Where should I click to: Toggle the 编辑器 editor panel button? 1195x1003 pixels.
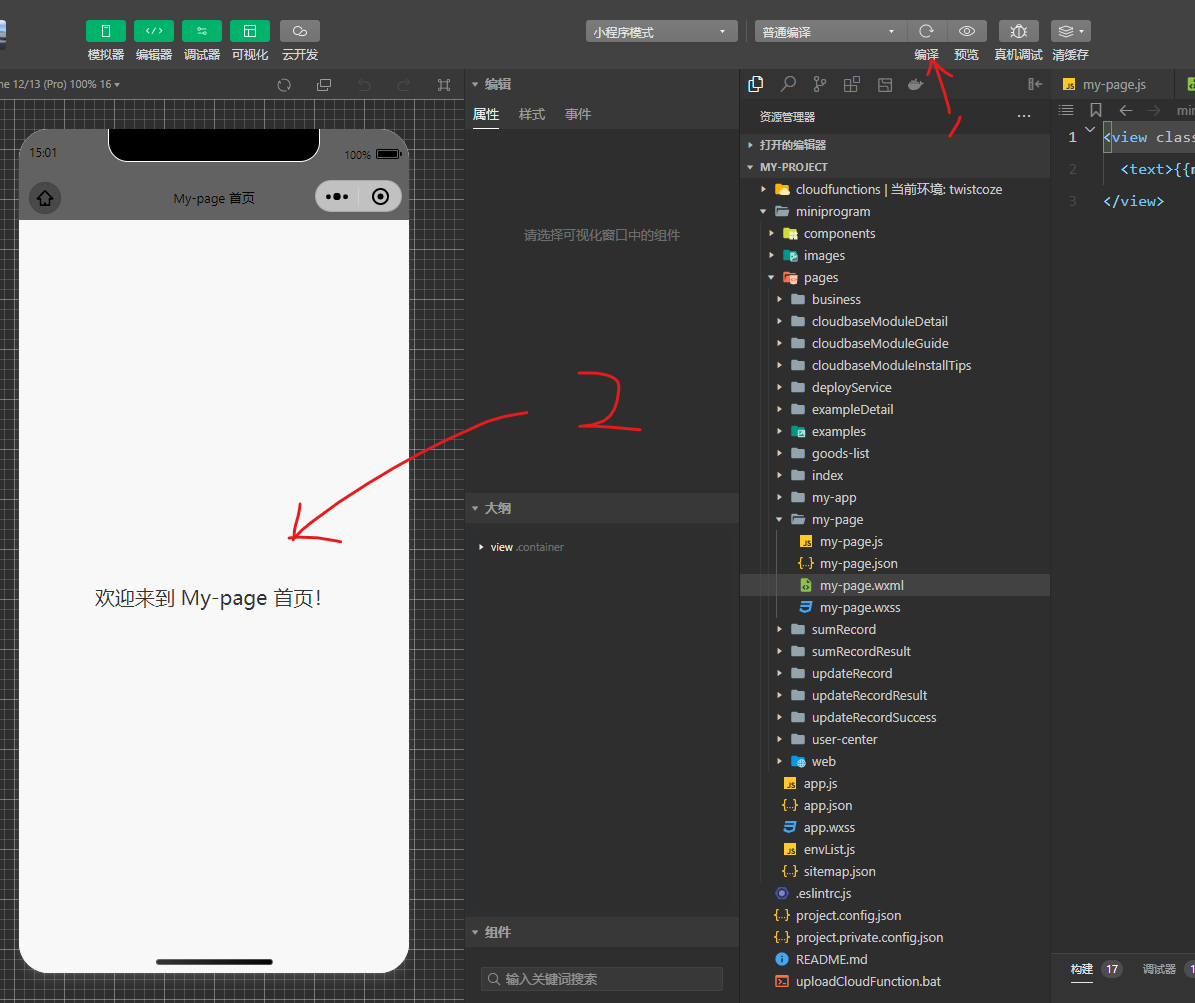pyautogui.click(x=154, y=31)
